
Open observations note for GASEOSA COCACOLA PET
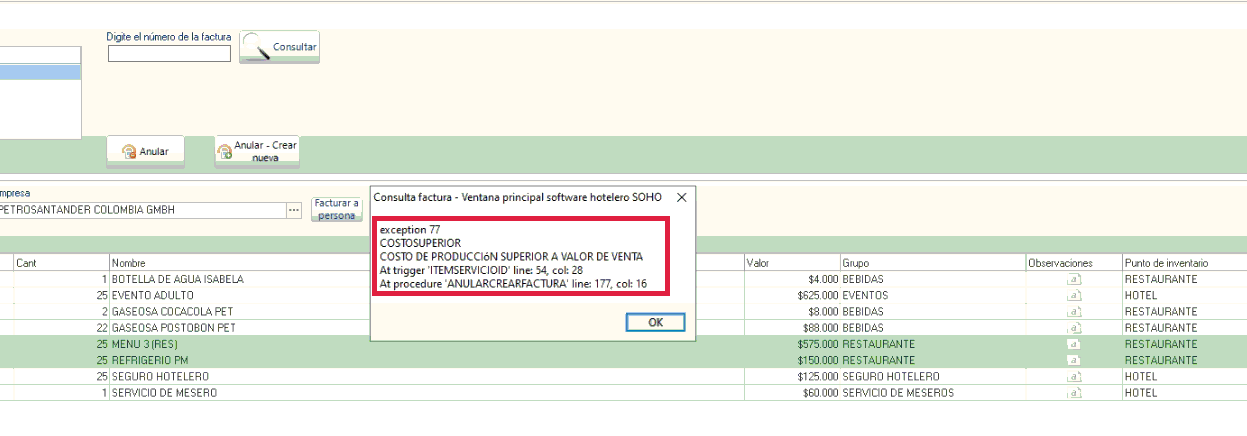click(1075, 312)
